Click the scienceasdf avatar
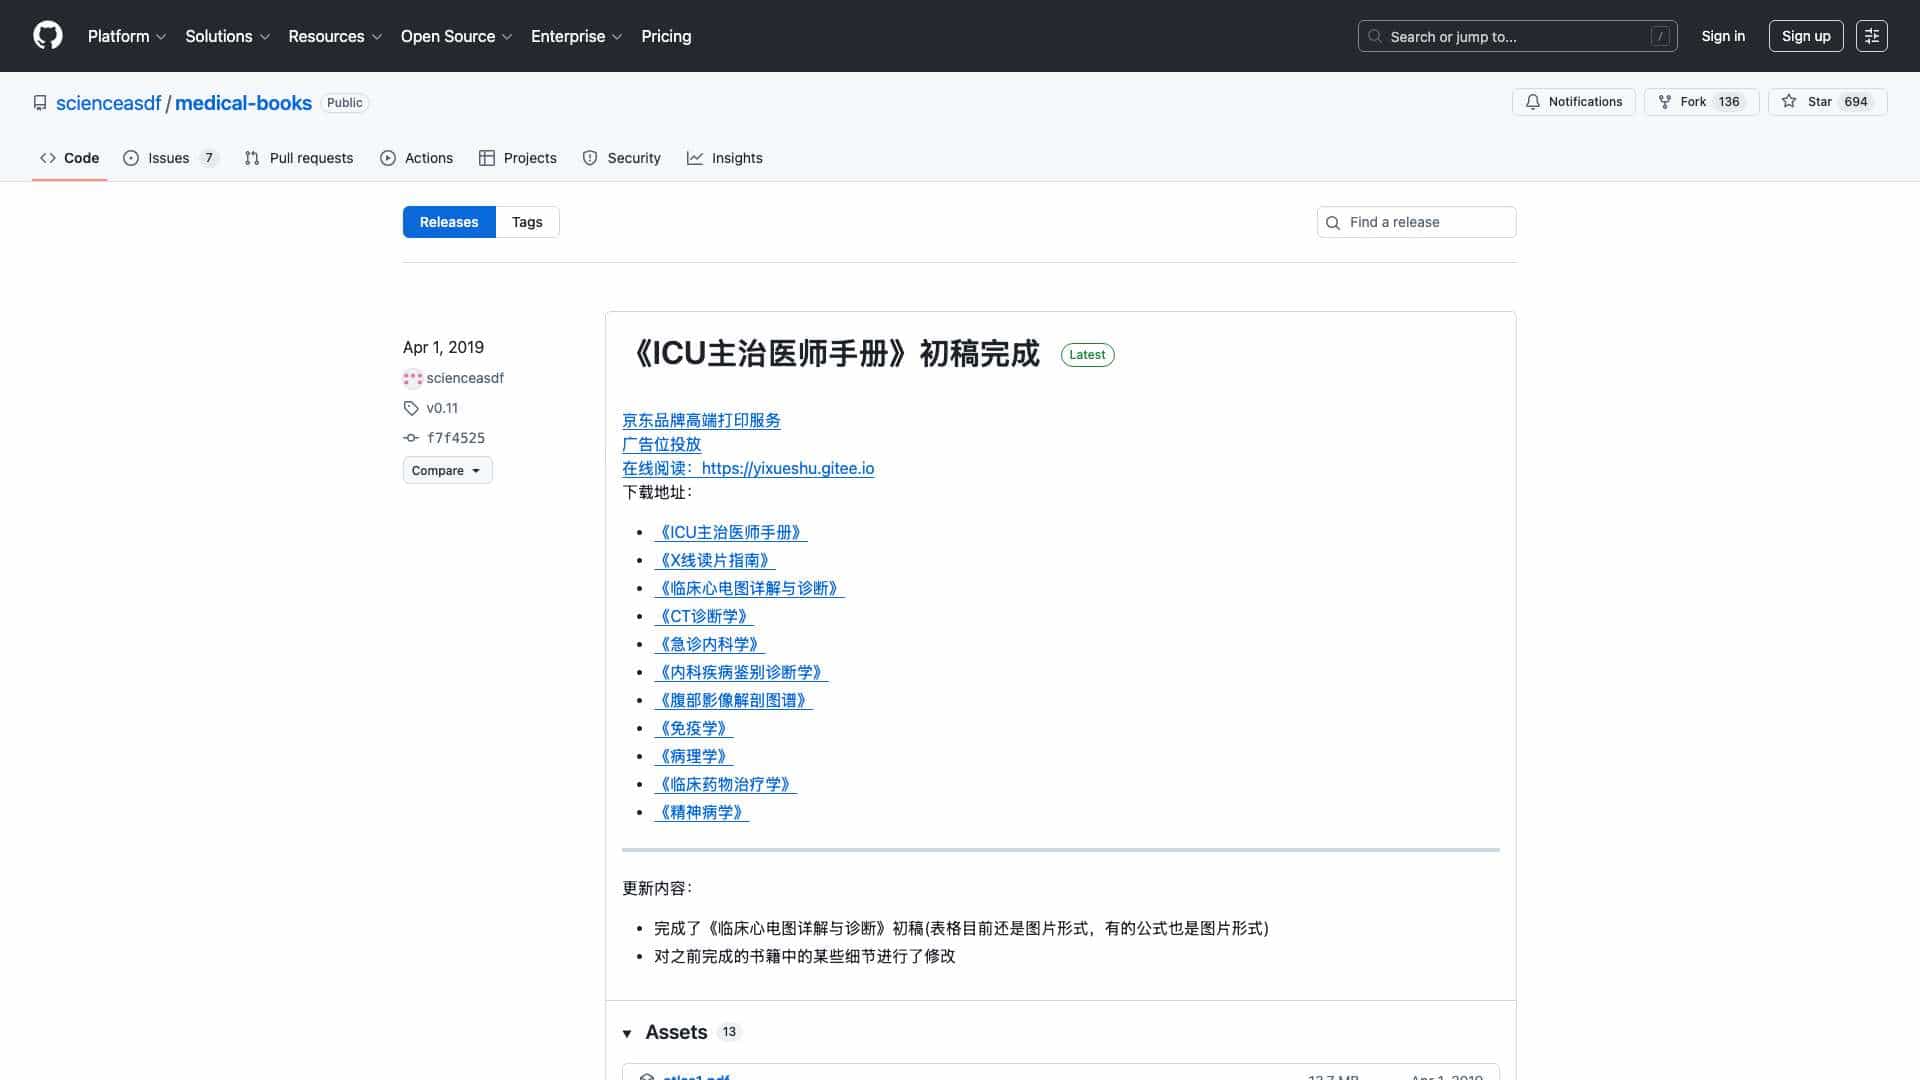The height and width of the screenshot is (1080, 1920). point(412,378)
